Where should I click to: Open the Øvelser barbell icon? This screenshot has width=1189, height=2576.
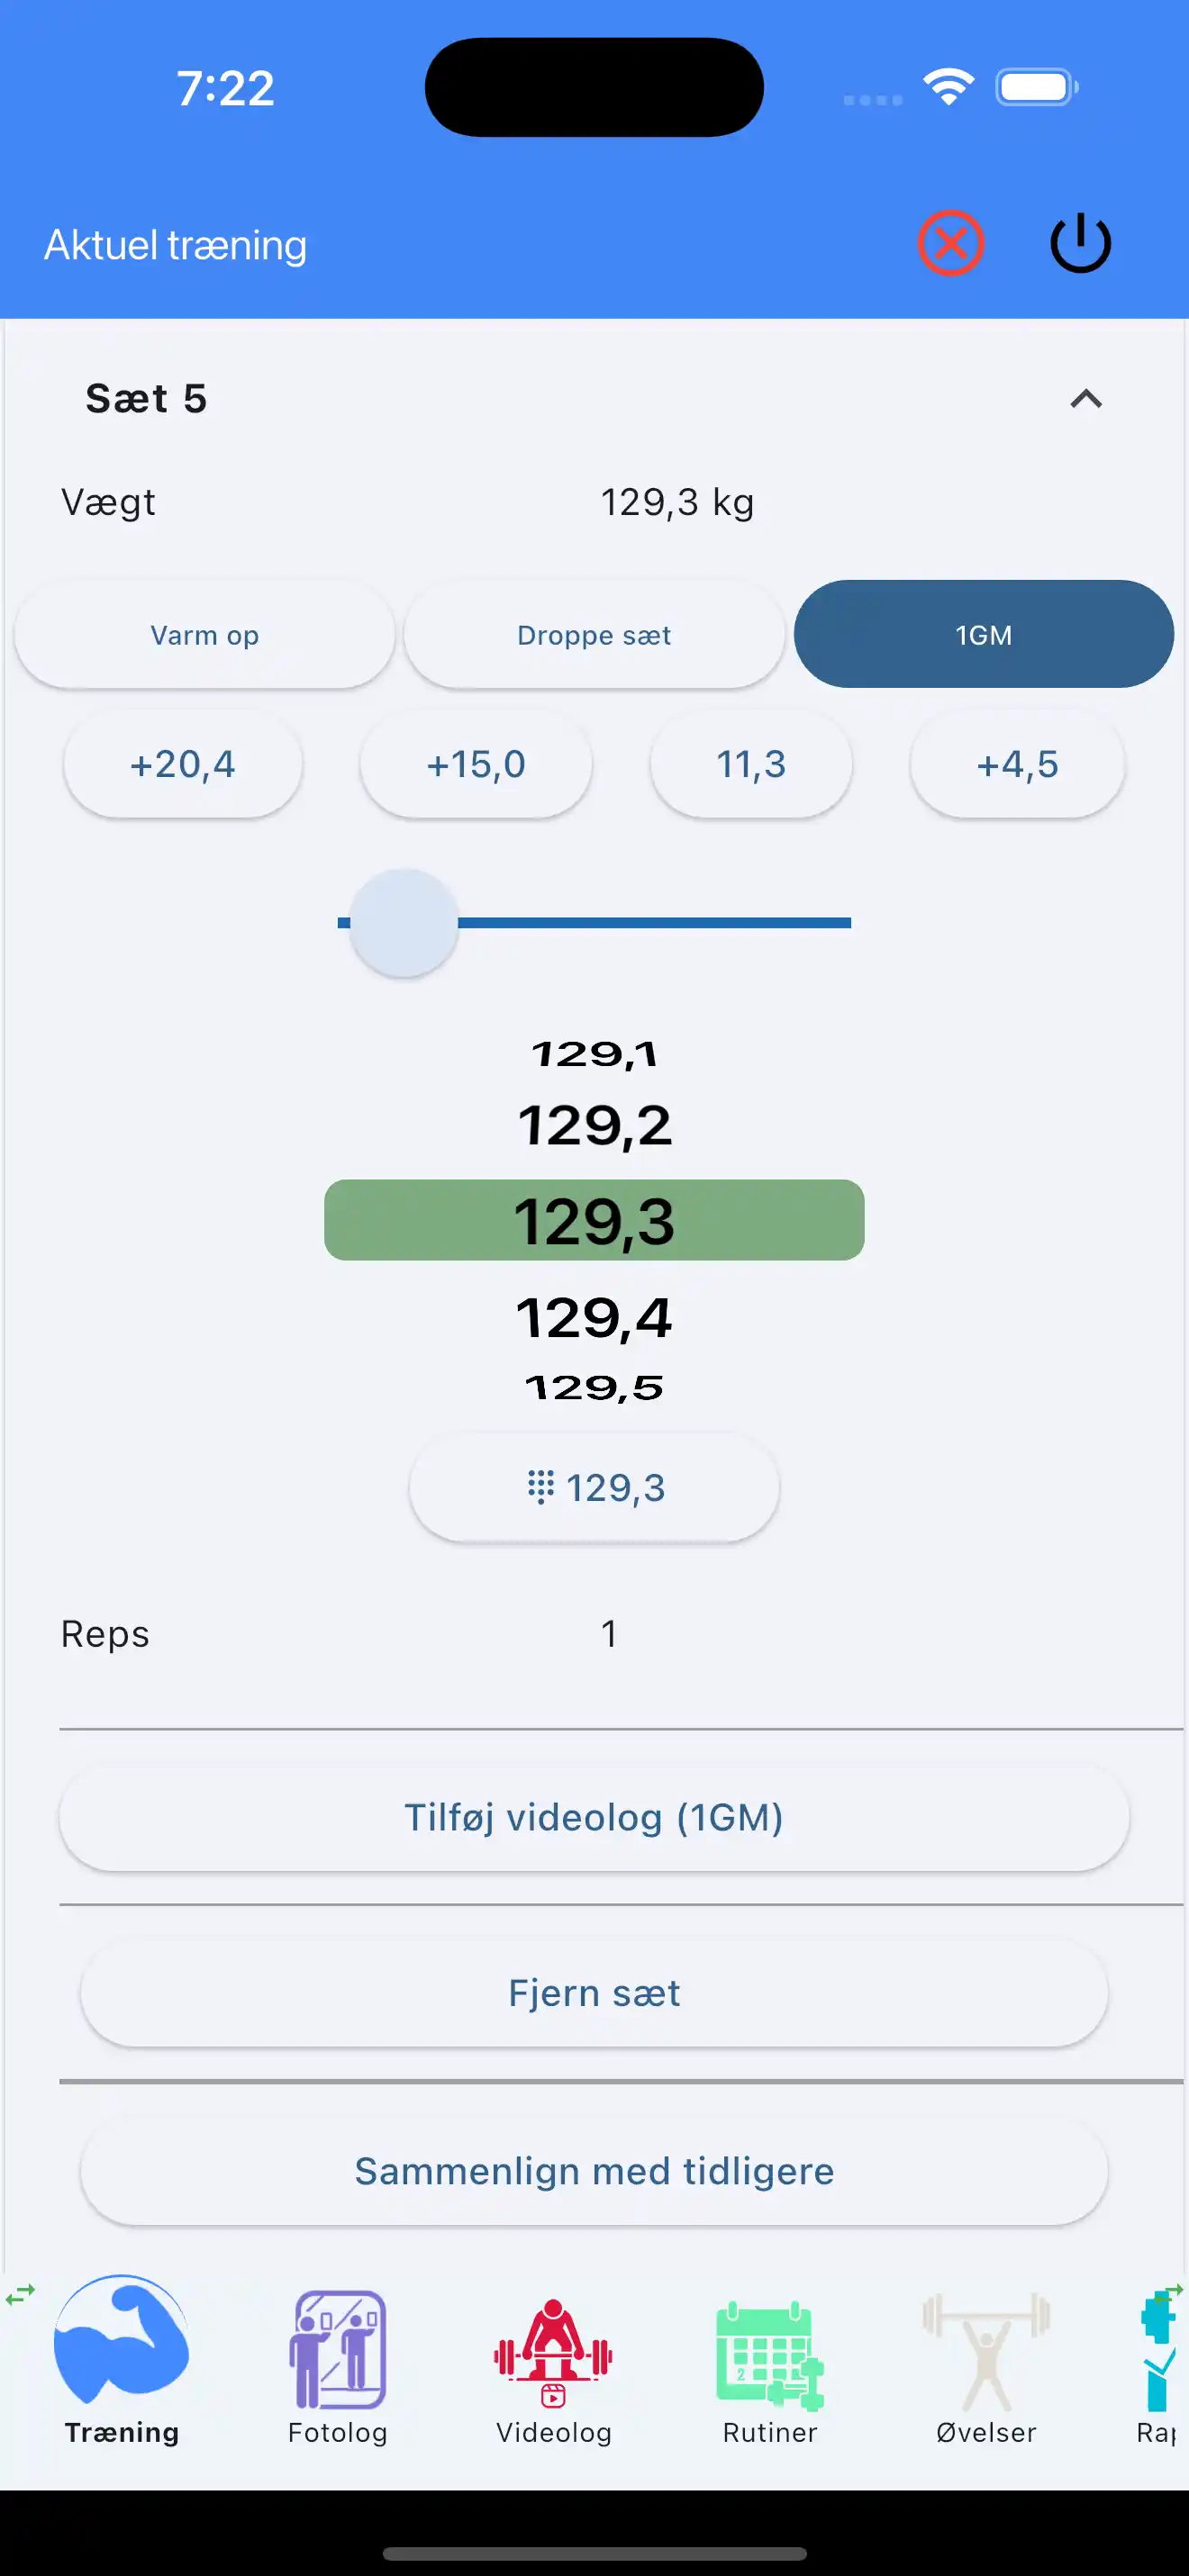point(985,2352)
